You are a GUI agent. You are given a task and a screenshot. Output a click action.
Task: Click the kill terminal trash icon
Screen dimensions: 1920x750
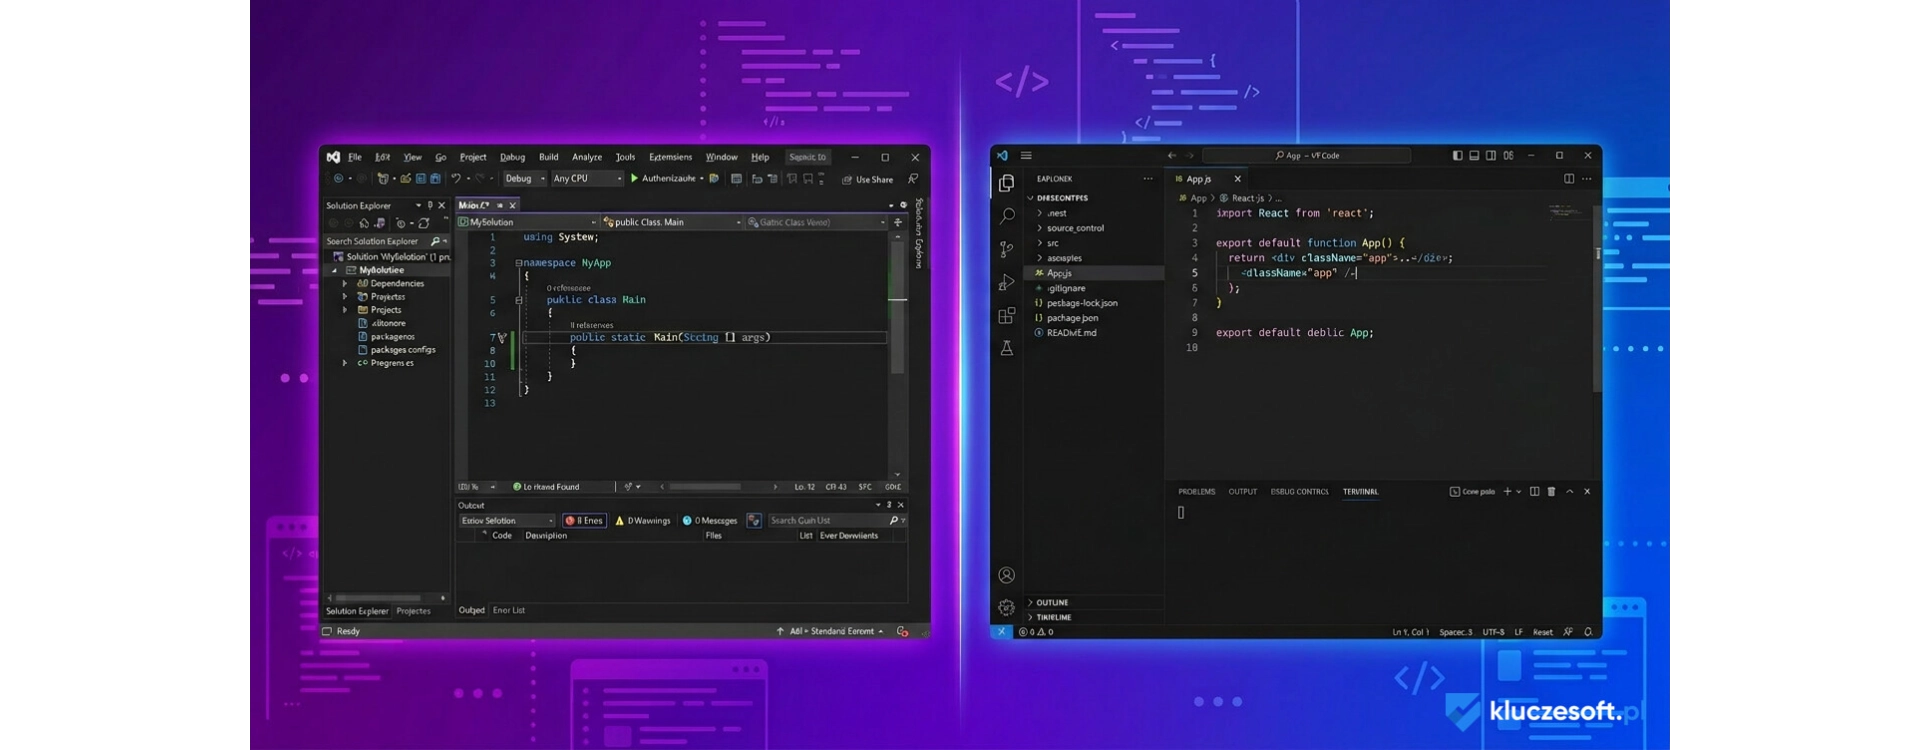(1551, 492)
